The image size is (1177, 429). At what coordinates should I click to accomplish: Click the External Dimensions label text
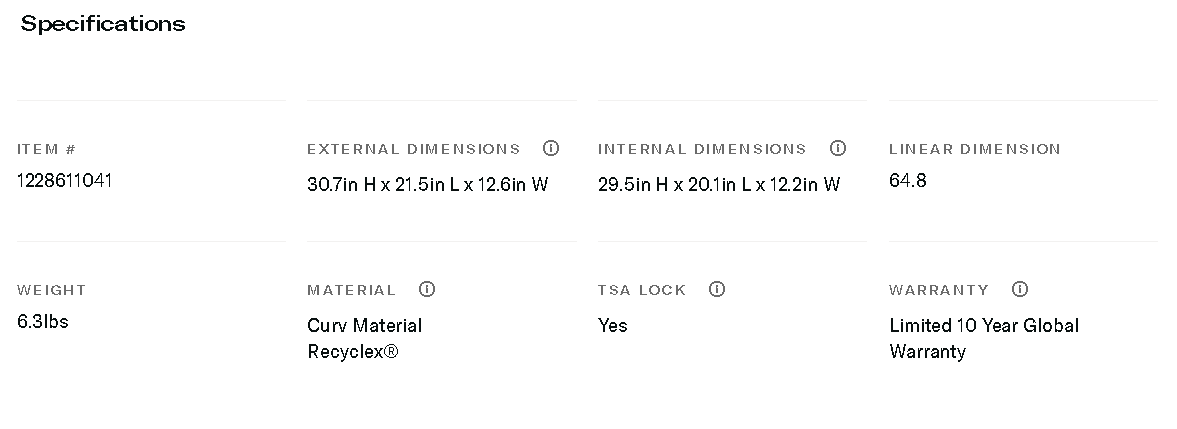point(413,149)
